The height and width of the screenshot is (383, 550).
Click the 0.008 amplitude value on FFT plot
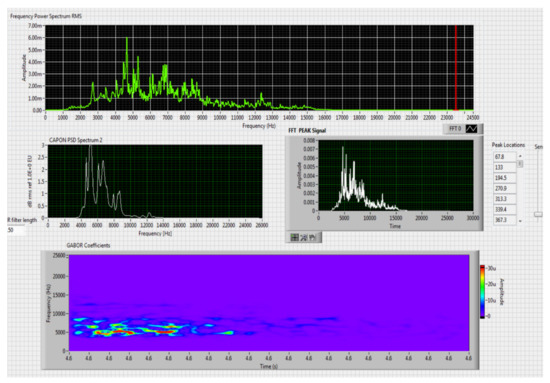tap(309, 140)
